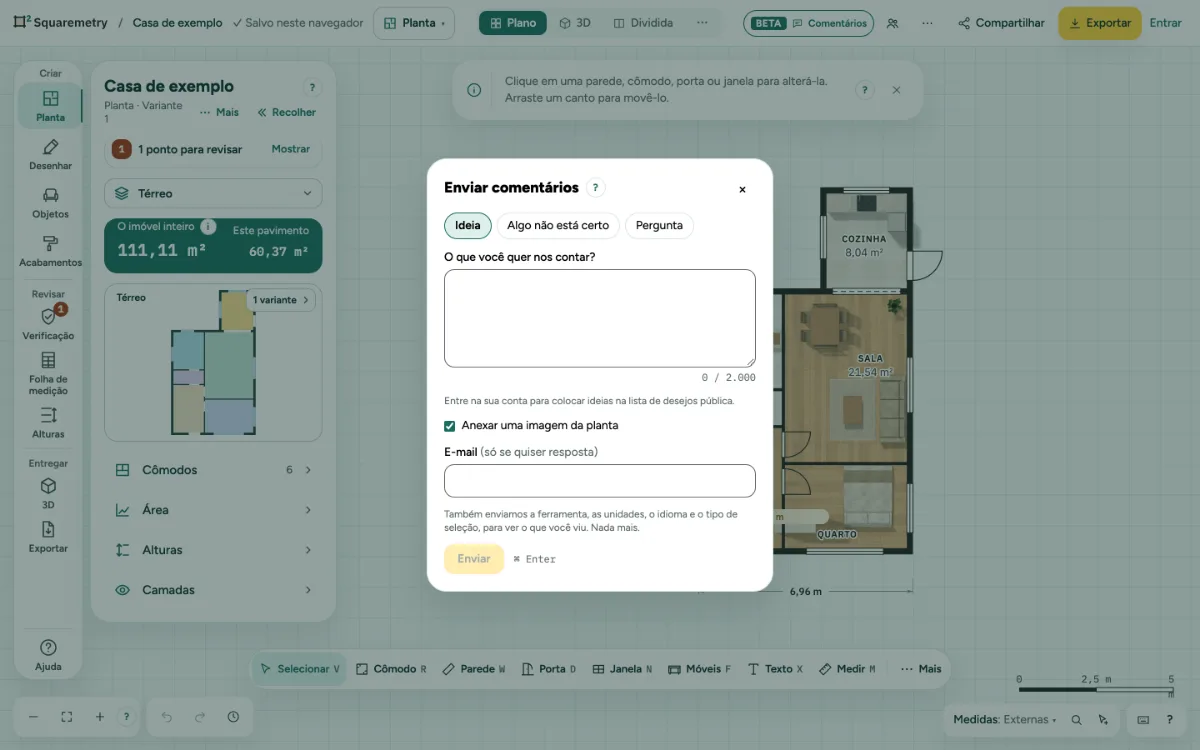Expand the Cômodos section
Screen dimensions: 1200x750
pyautogui.click(x=213, y=470)
